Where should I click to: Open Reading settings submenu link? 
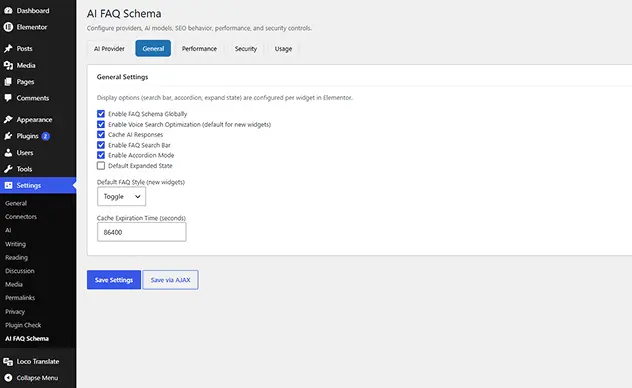coord(17,257)
